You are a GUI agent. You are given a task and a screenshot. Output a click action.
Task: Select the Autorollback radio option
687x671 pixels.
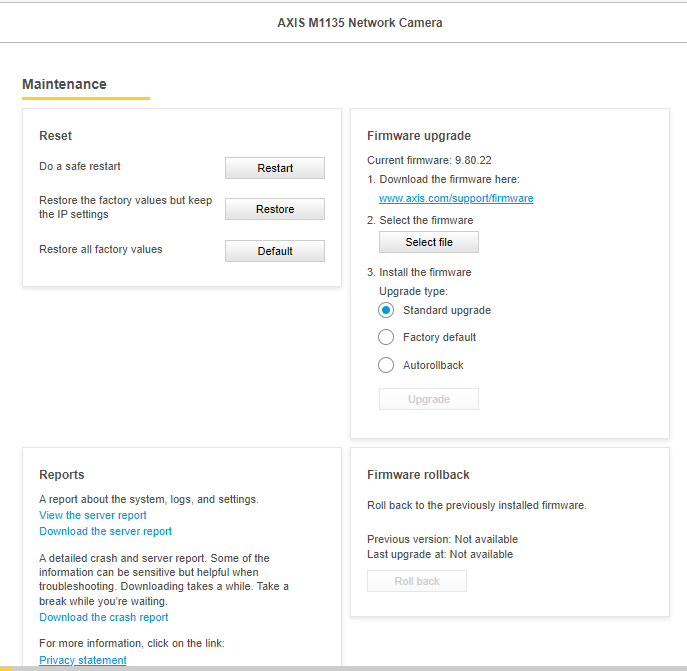coord(386,365)
